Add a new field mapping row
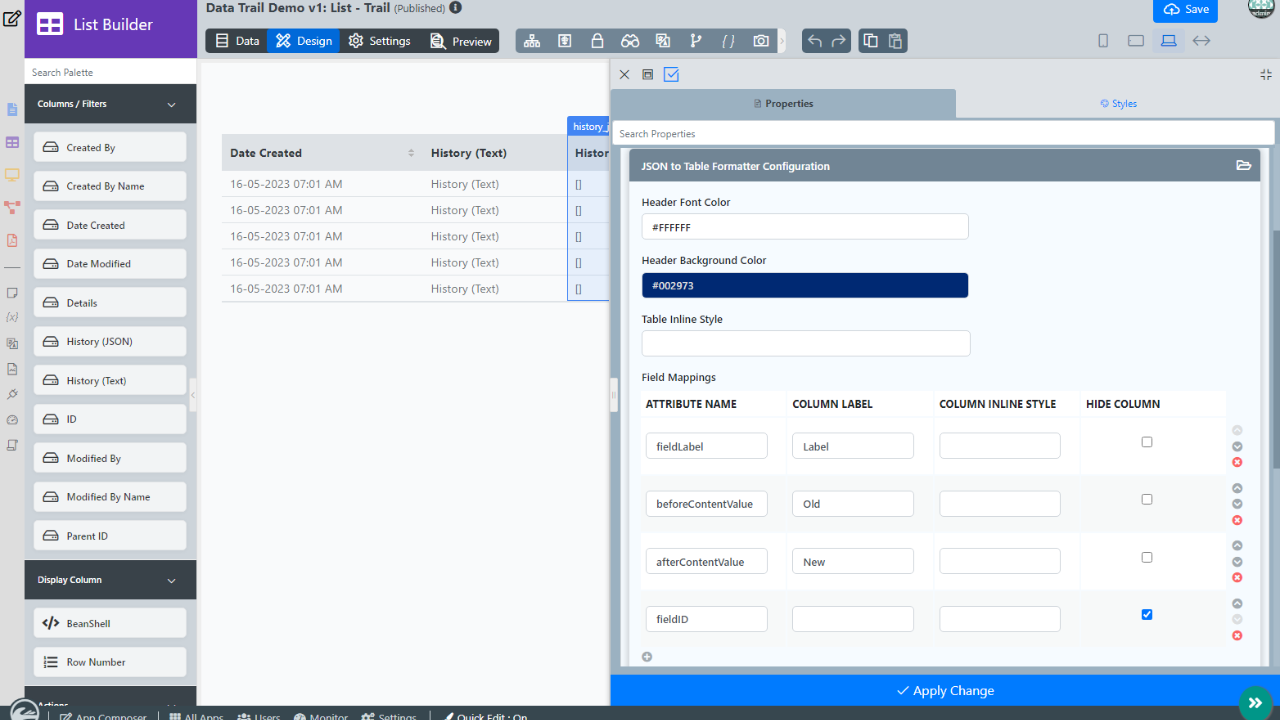 [x=647, y=657]
